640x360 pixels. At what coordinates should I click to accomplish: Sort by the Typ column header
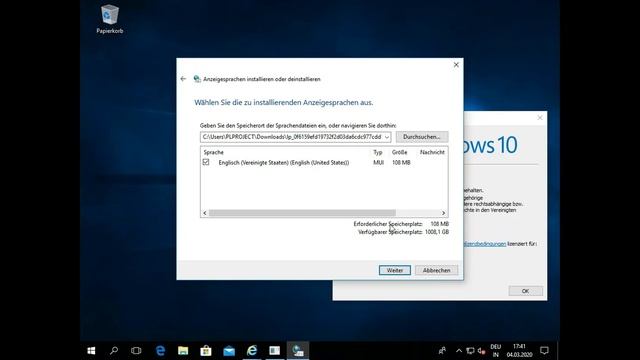(378, 152)
